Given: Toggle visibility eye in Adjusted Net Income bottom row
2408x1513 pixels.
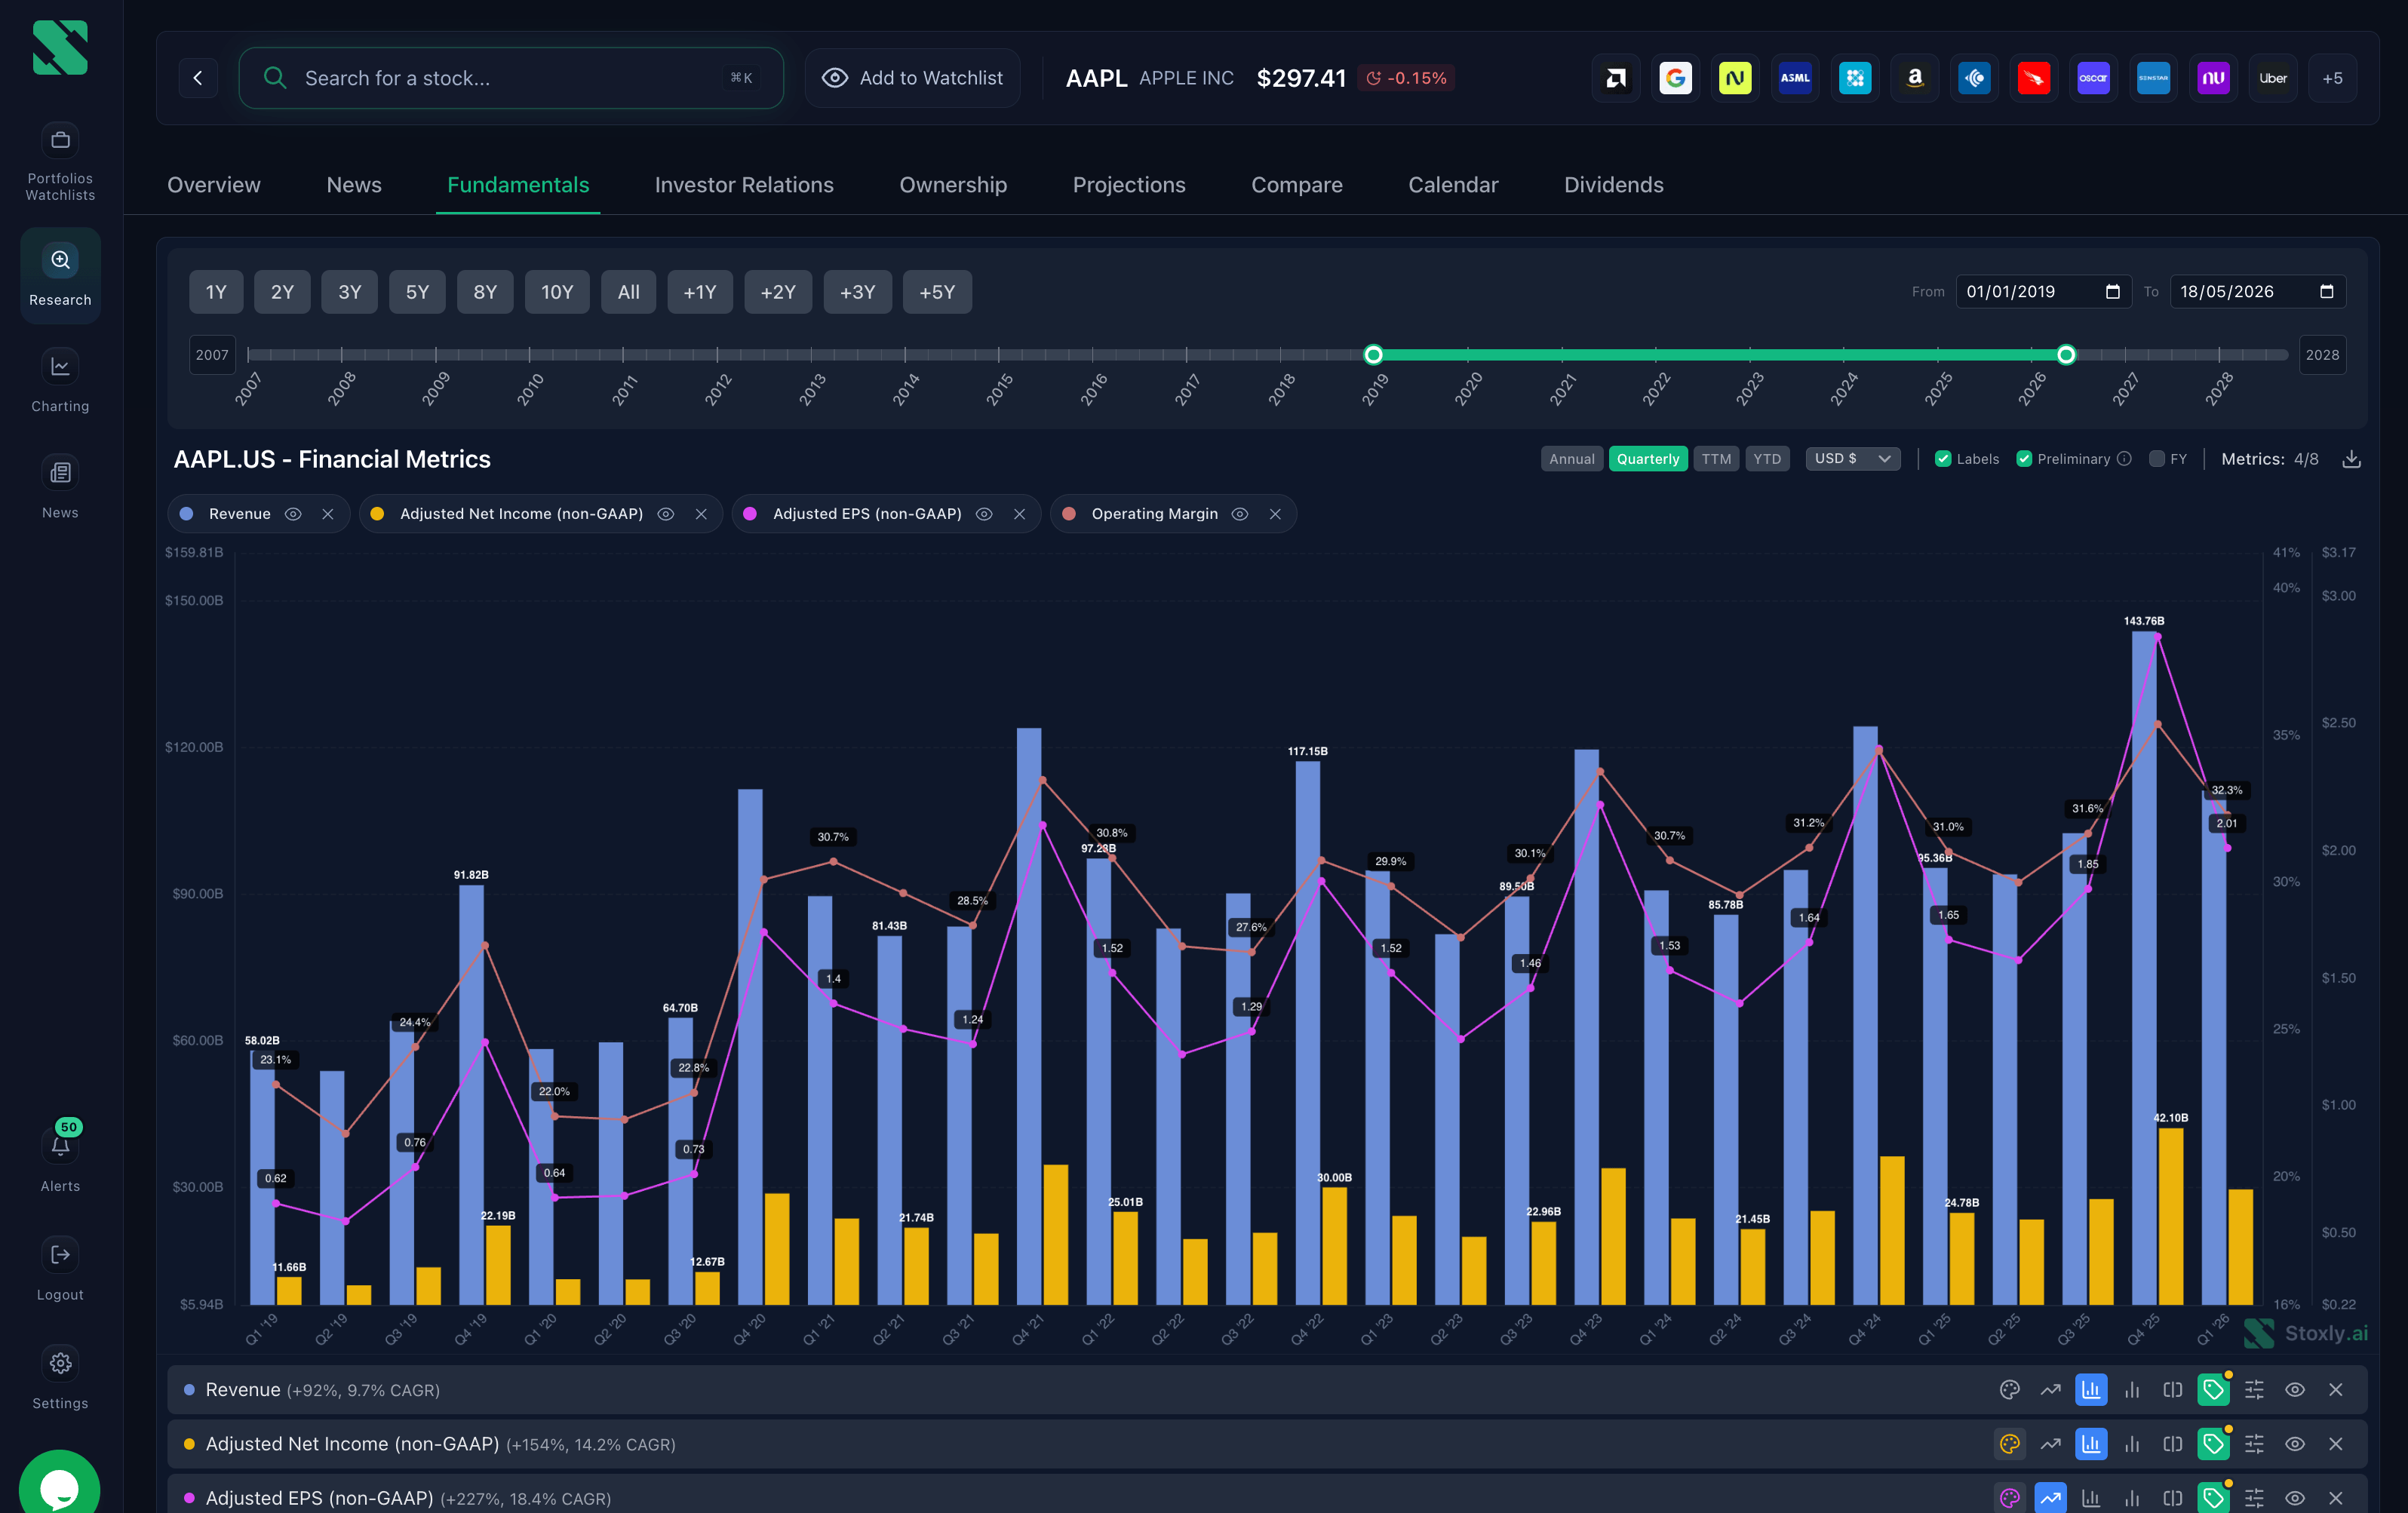Looking at the screenshot, I should tap(2295, 1444).
